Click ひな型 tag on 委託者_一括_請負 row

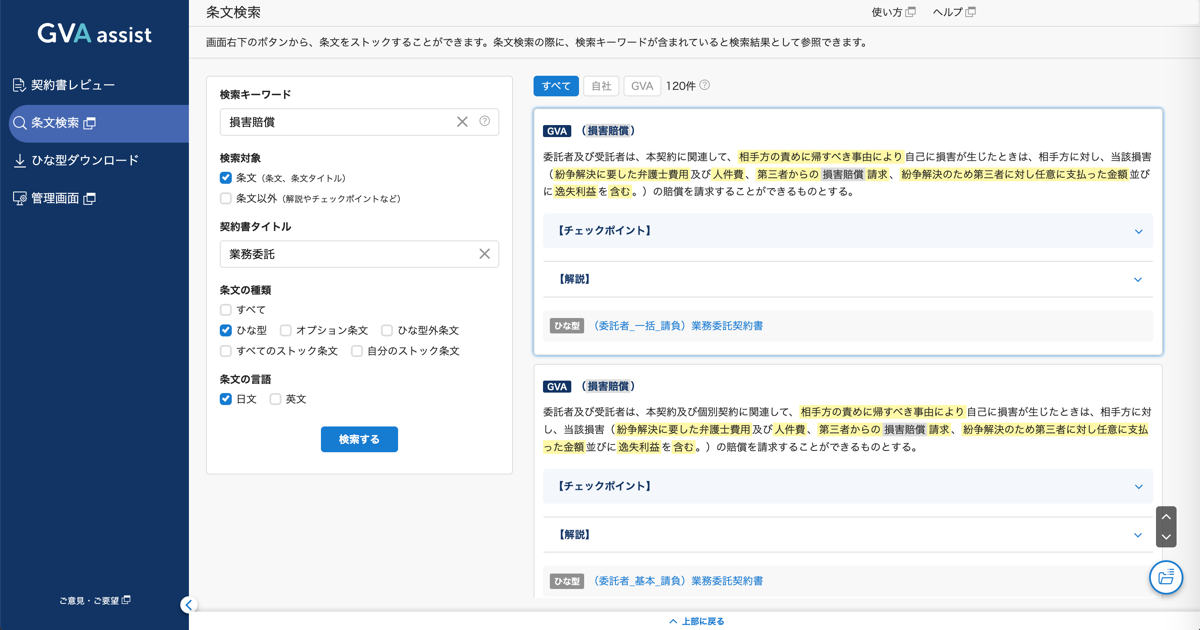567,326
